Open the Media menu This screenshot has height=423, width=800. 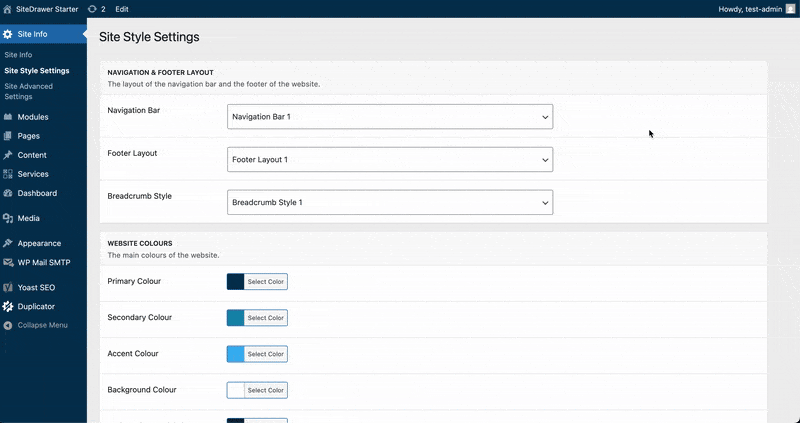pos(29,218)
